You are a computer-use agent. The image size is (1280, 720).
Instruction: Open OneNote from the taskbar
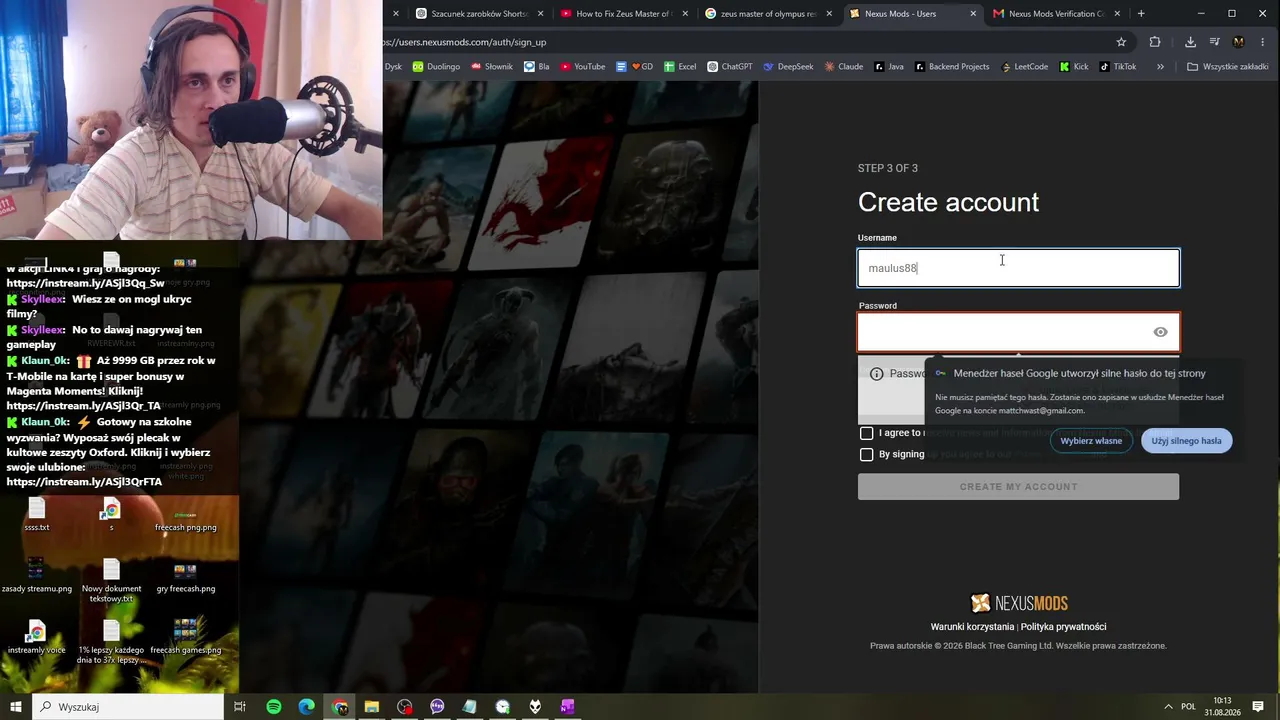[567, 707]
